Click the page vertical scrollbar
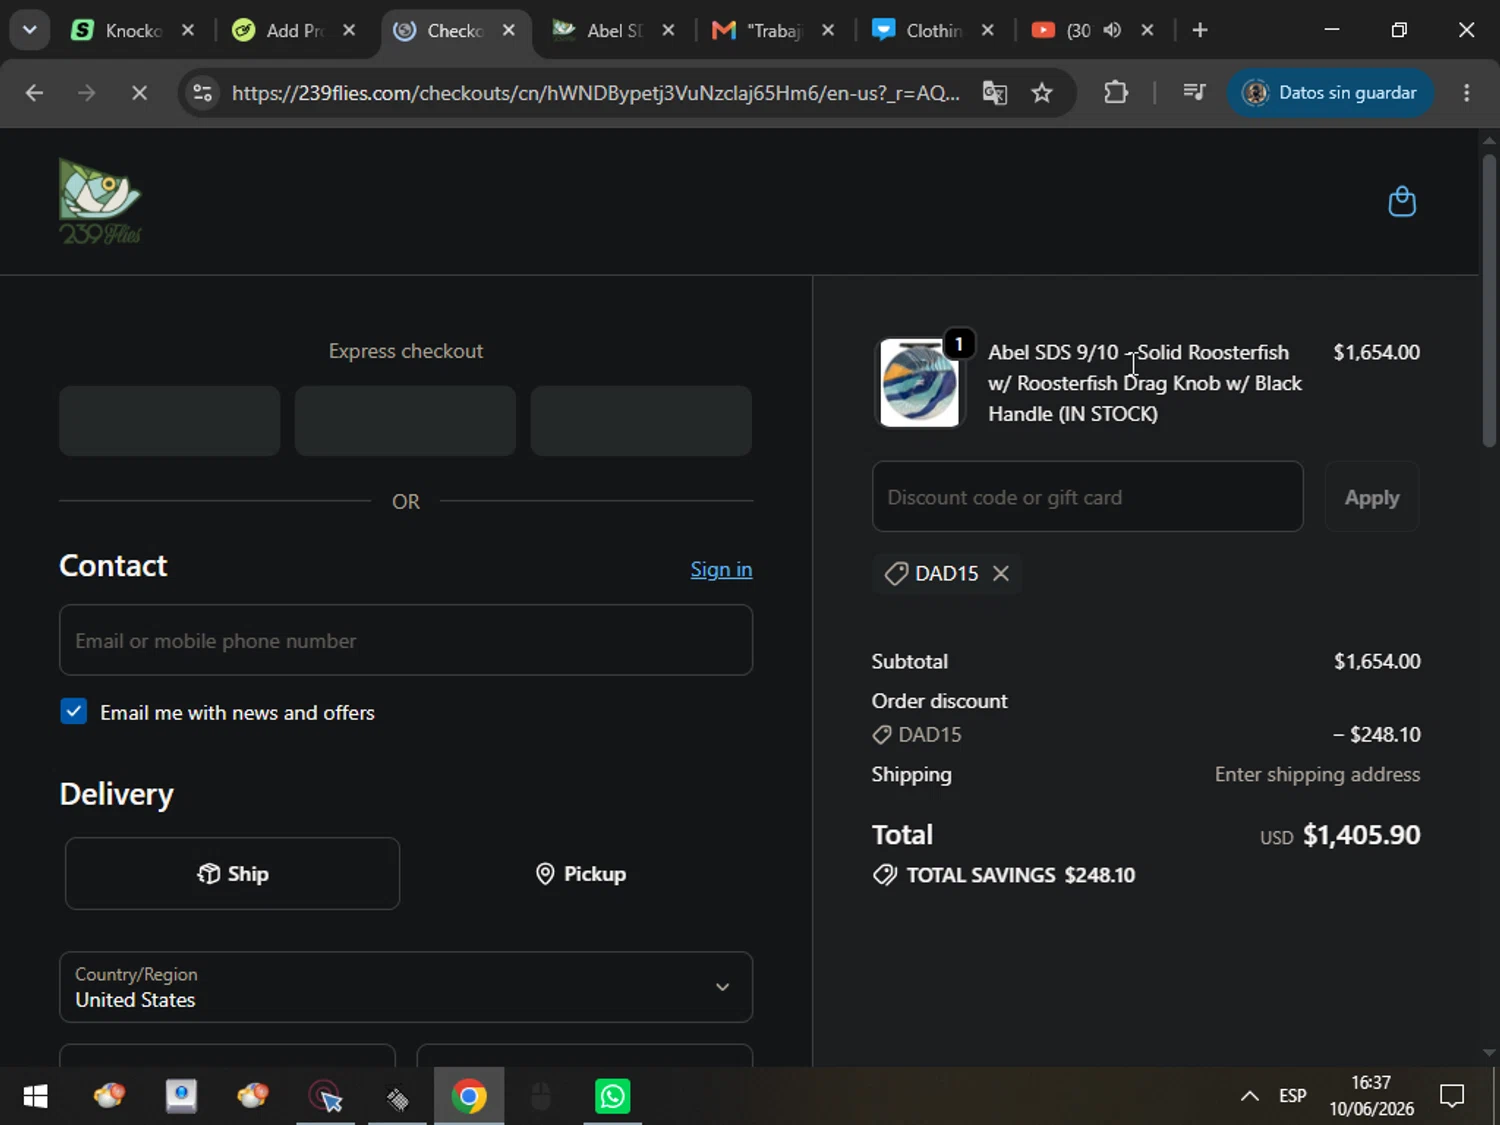Image resolution: width=1500 pixels, height=1125 pixels. coord(1489,300)
